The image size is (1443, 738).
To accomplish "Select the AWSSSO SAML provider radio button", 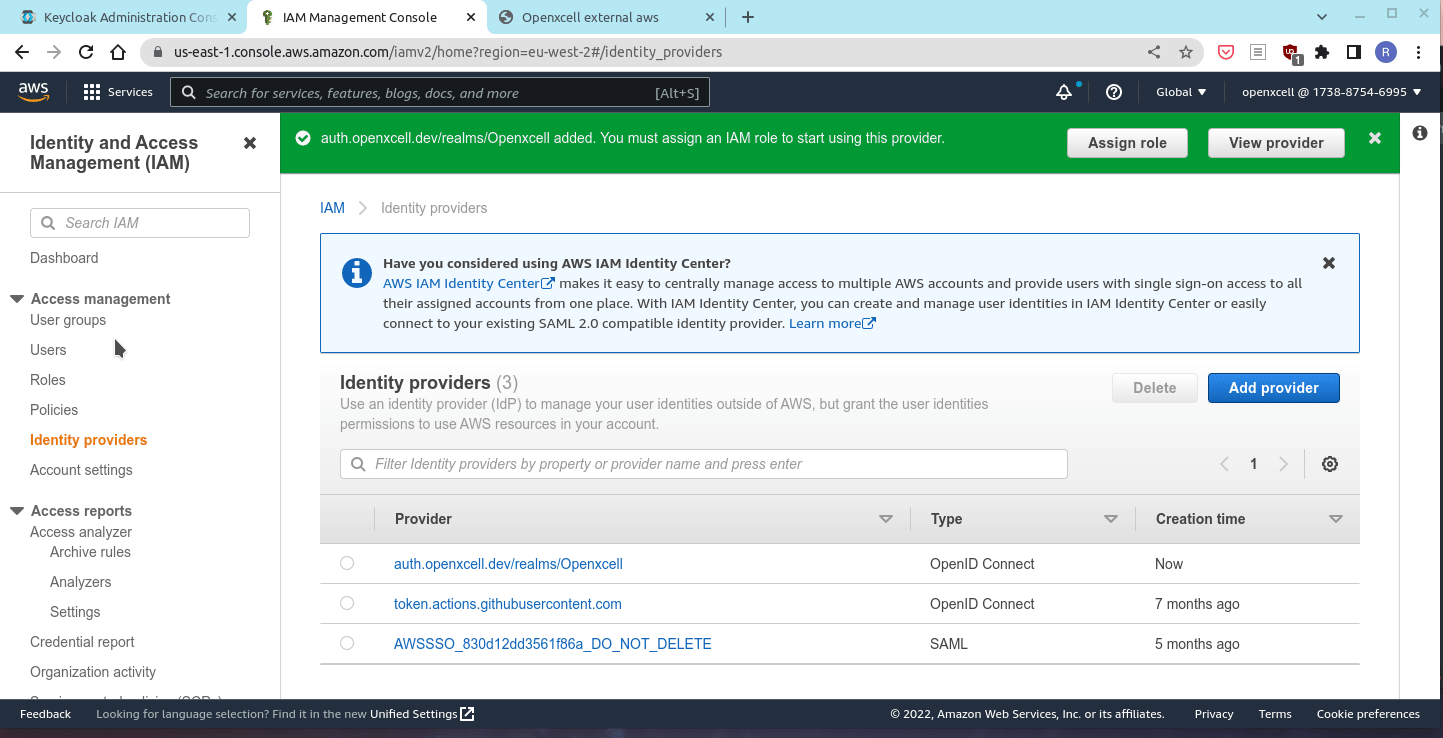I will (x=347, y=644).
